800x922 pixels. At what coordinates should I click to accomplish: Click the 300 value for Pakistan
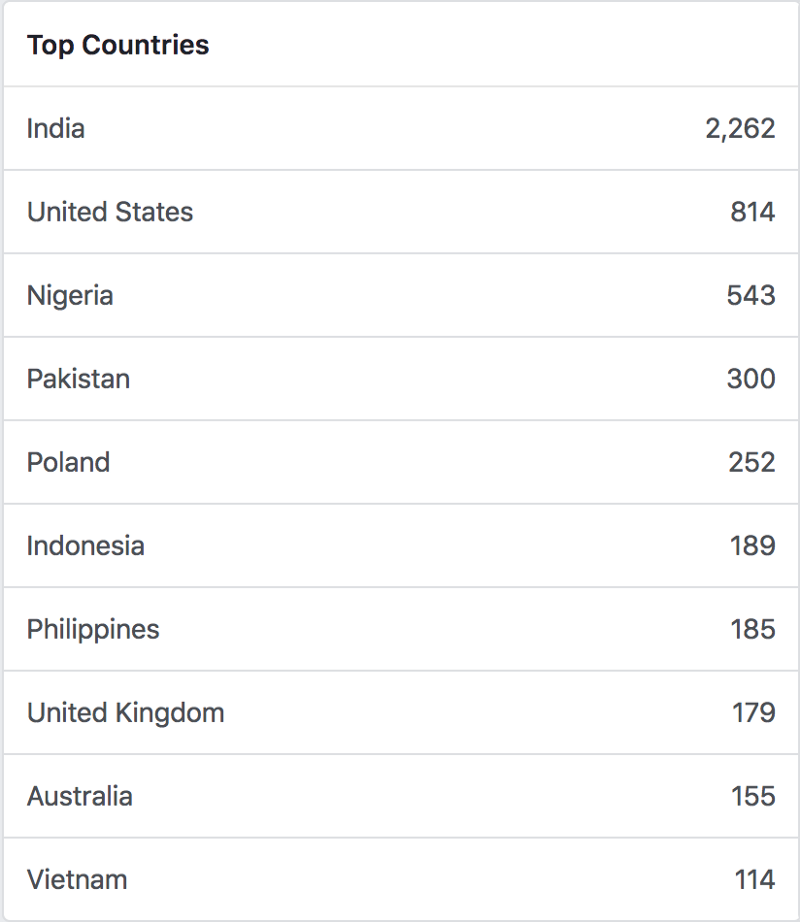(x=751, y=379)
